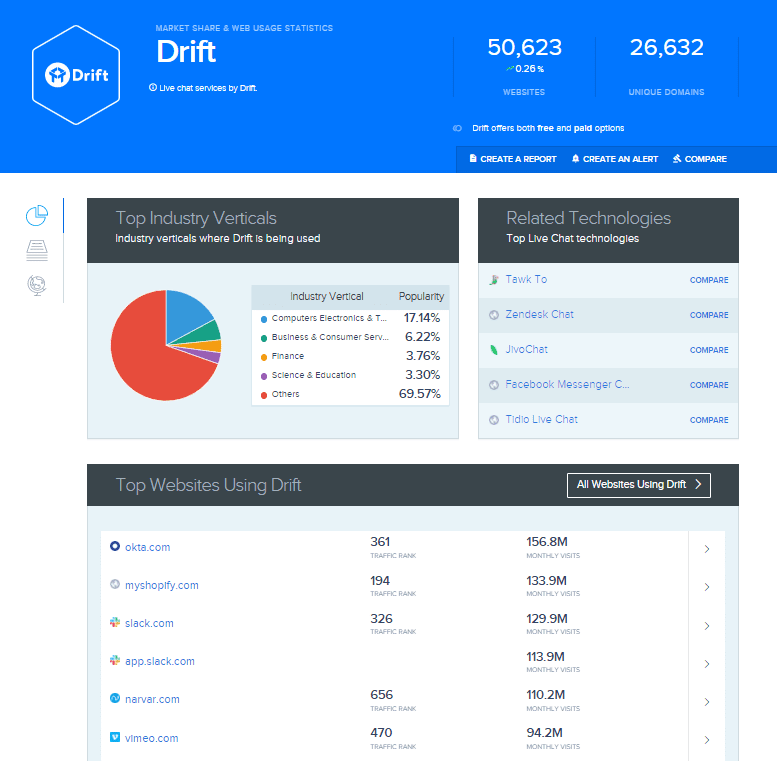Click the Tidio Live Chat logo icon

point(494,420)
